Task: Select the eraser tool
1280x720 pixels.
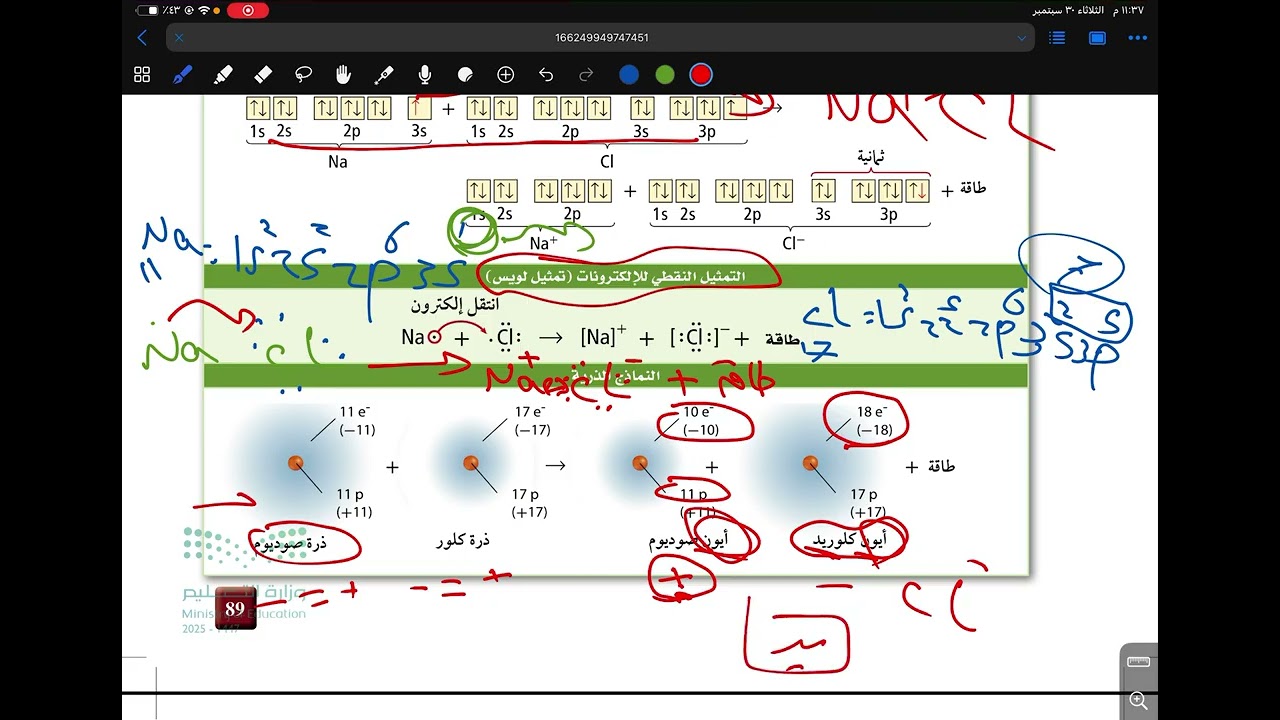Action: click(263, 75)
